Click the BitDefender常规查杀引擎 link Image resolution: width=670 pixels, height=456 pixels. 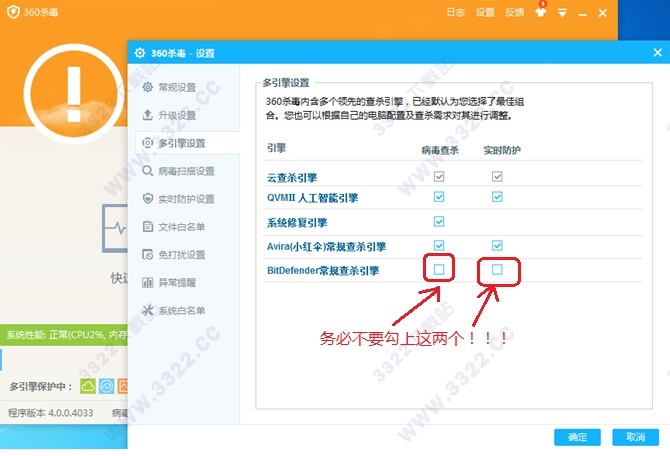323,271
